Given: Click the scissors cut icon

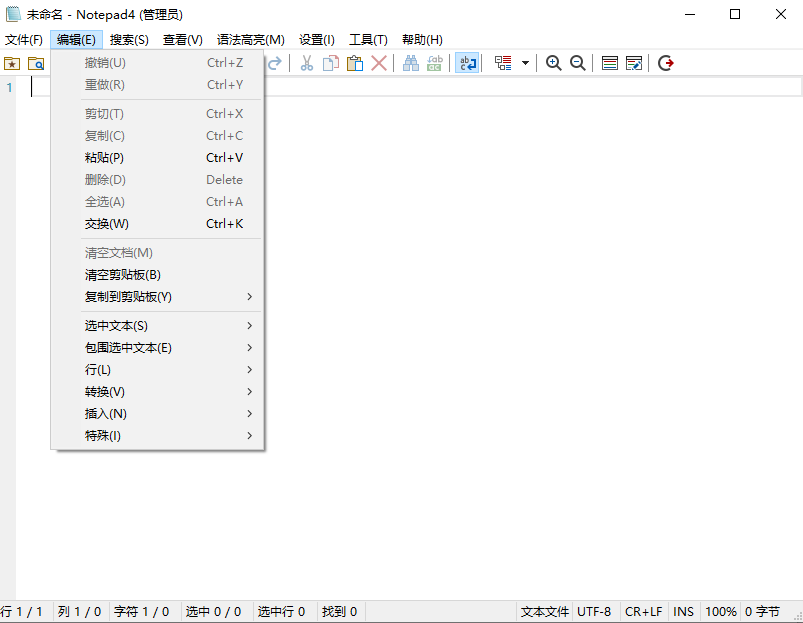Looking at the screenshot, I should click(x=307, y=63).
